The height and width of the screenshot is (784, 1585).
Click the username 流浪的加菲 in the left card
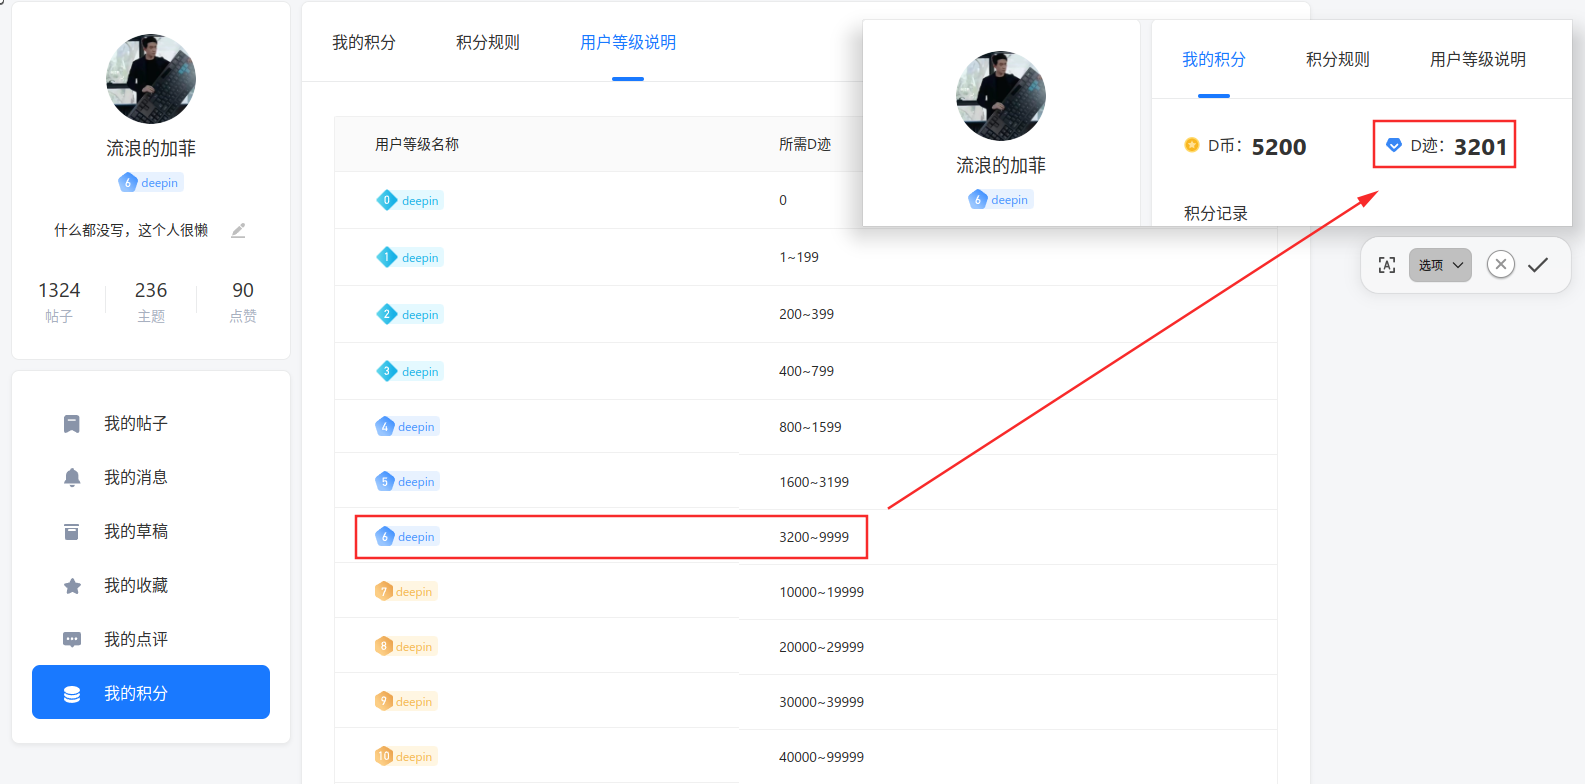[x=151, y=148]
